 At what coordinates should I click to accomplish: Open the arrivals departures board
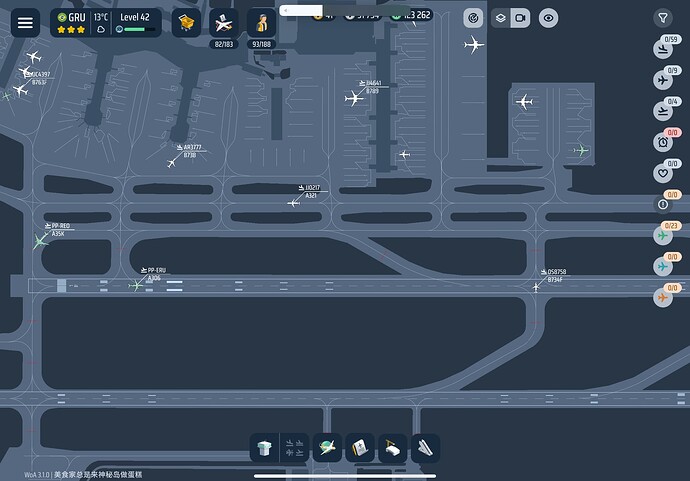(294, 448)
